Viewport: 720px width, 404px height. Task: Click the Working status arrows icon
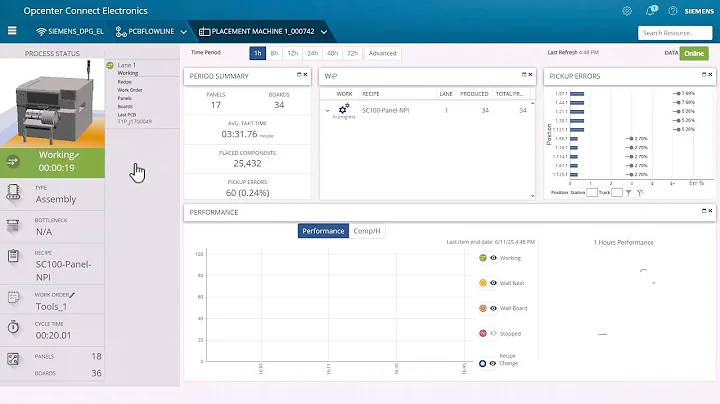tap(13, 162)
